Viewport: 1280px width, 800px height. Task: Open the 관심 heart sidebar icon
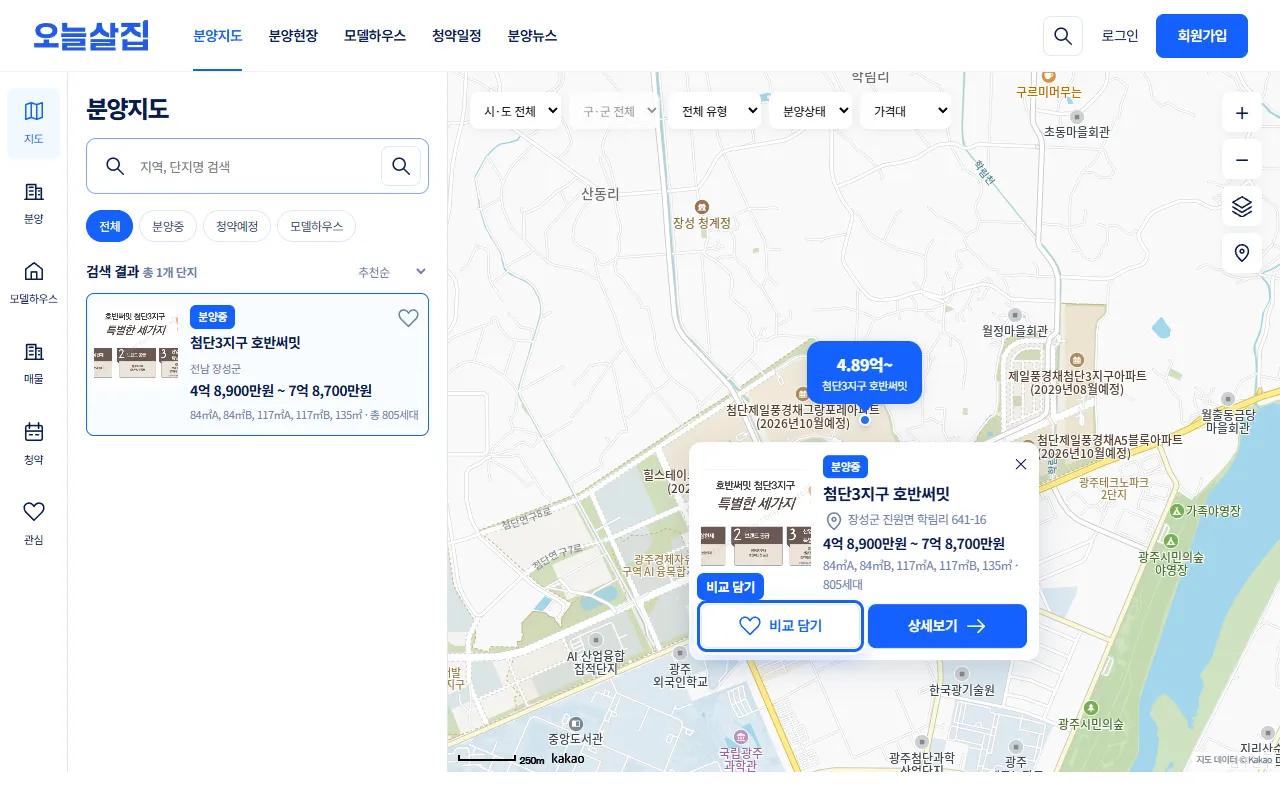(34, 523)
